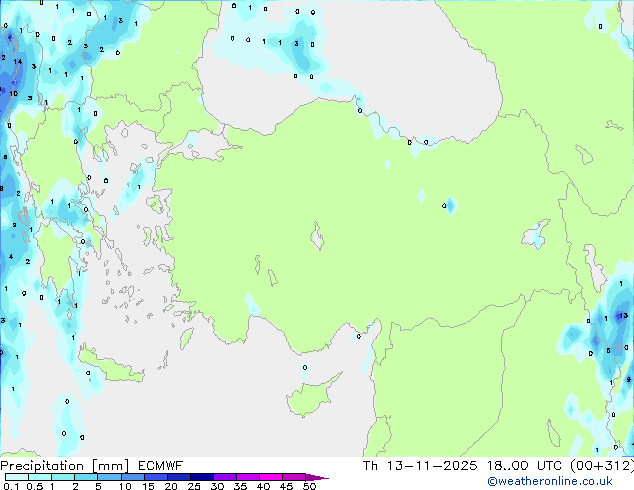Viewport: 634px width, 490px height.
Task: Click the map value '14' near the left edge
Action: coord(17,61)
